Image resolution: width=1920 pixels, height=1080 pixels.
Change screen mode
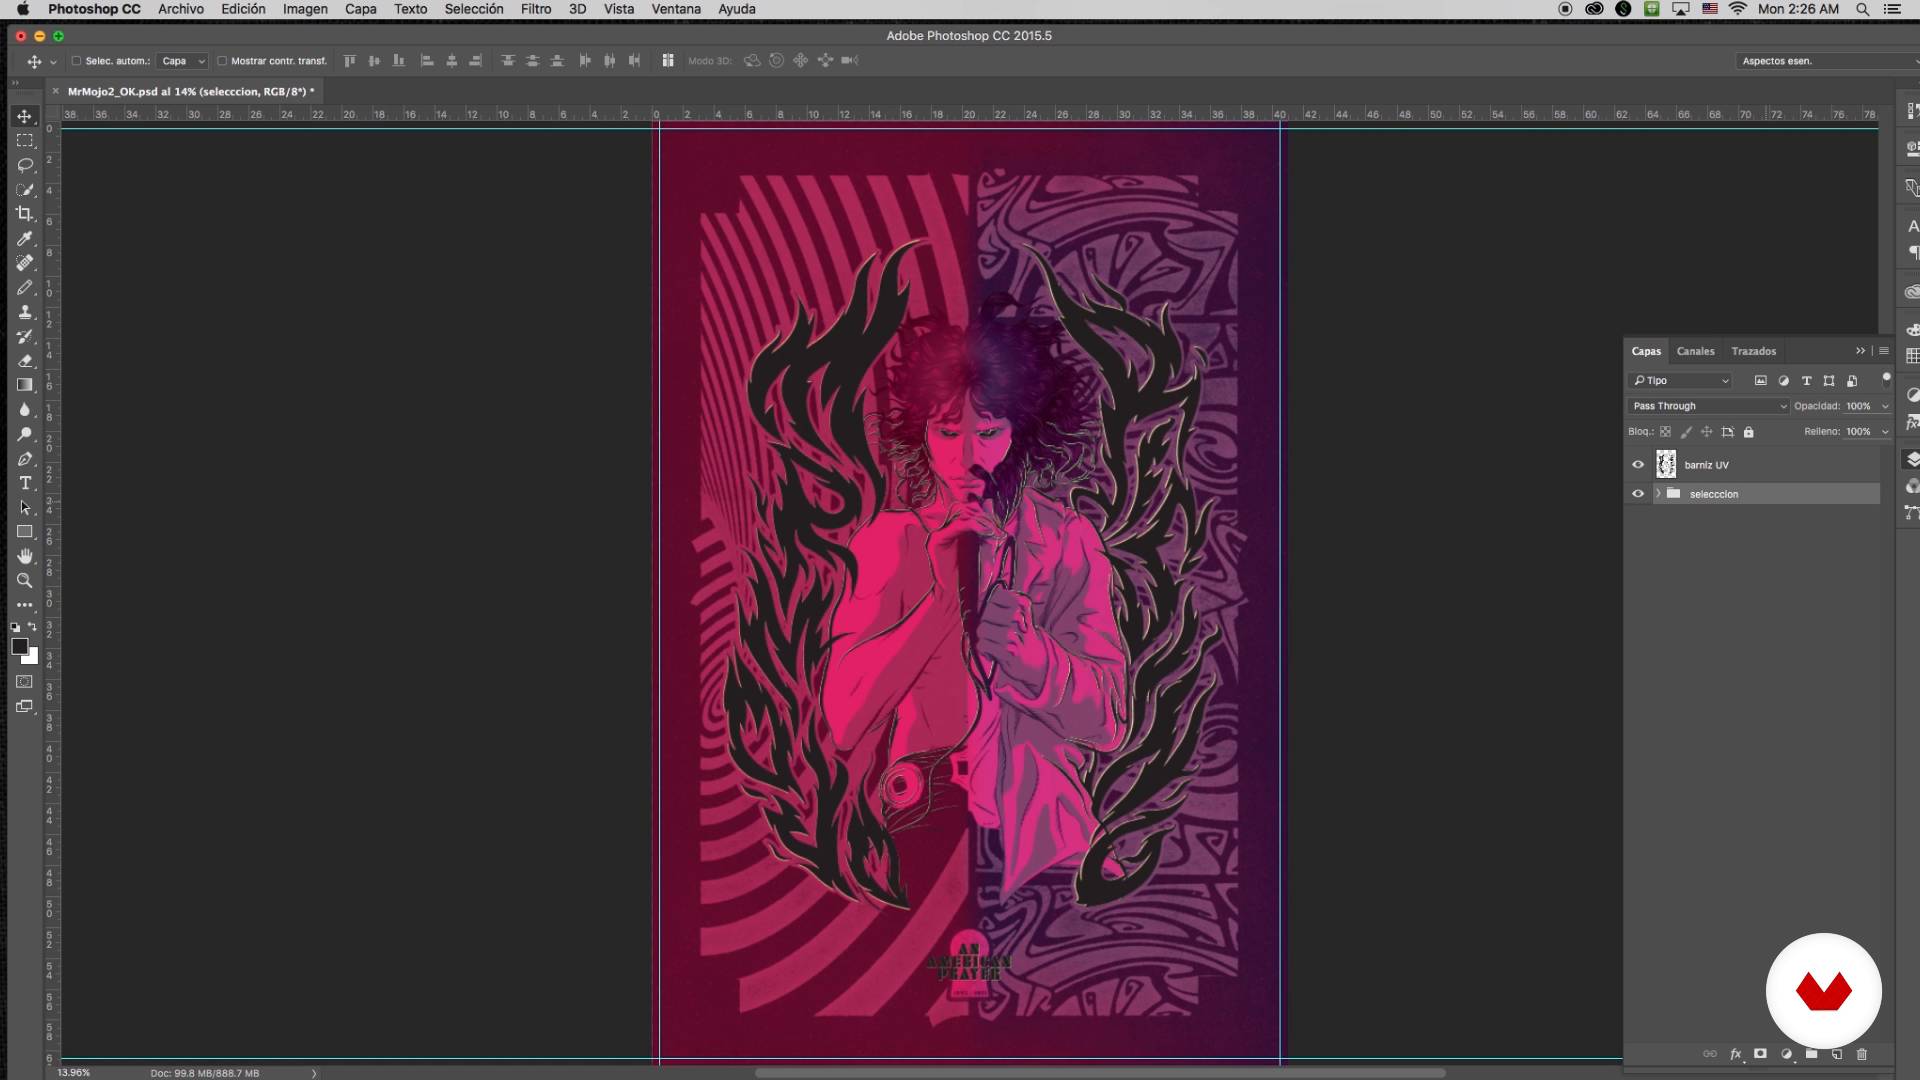click(25, 706)
